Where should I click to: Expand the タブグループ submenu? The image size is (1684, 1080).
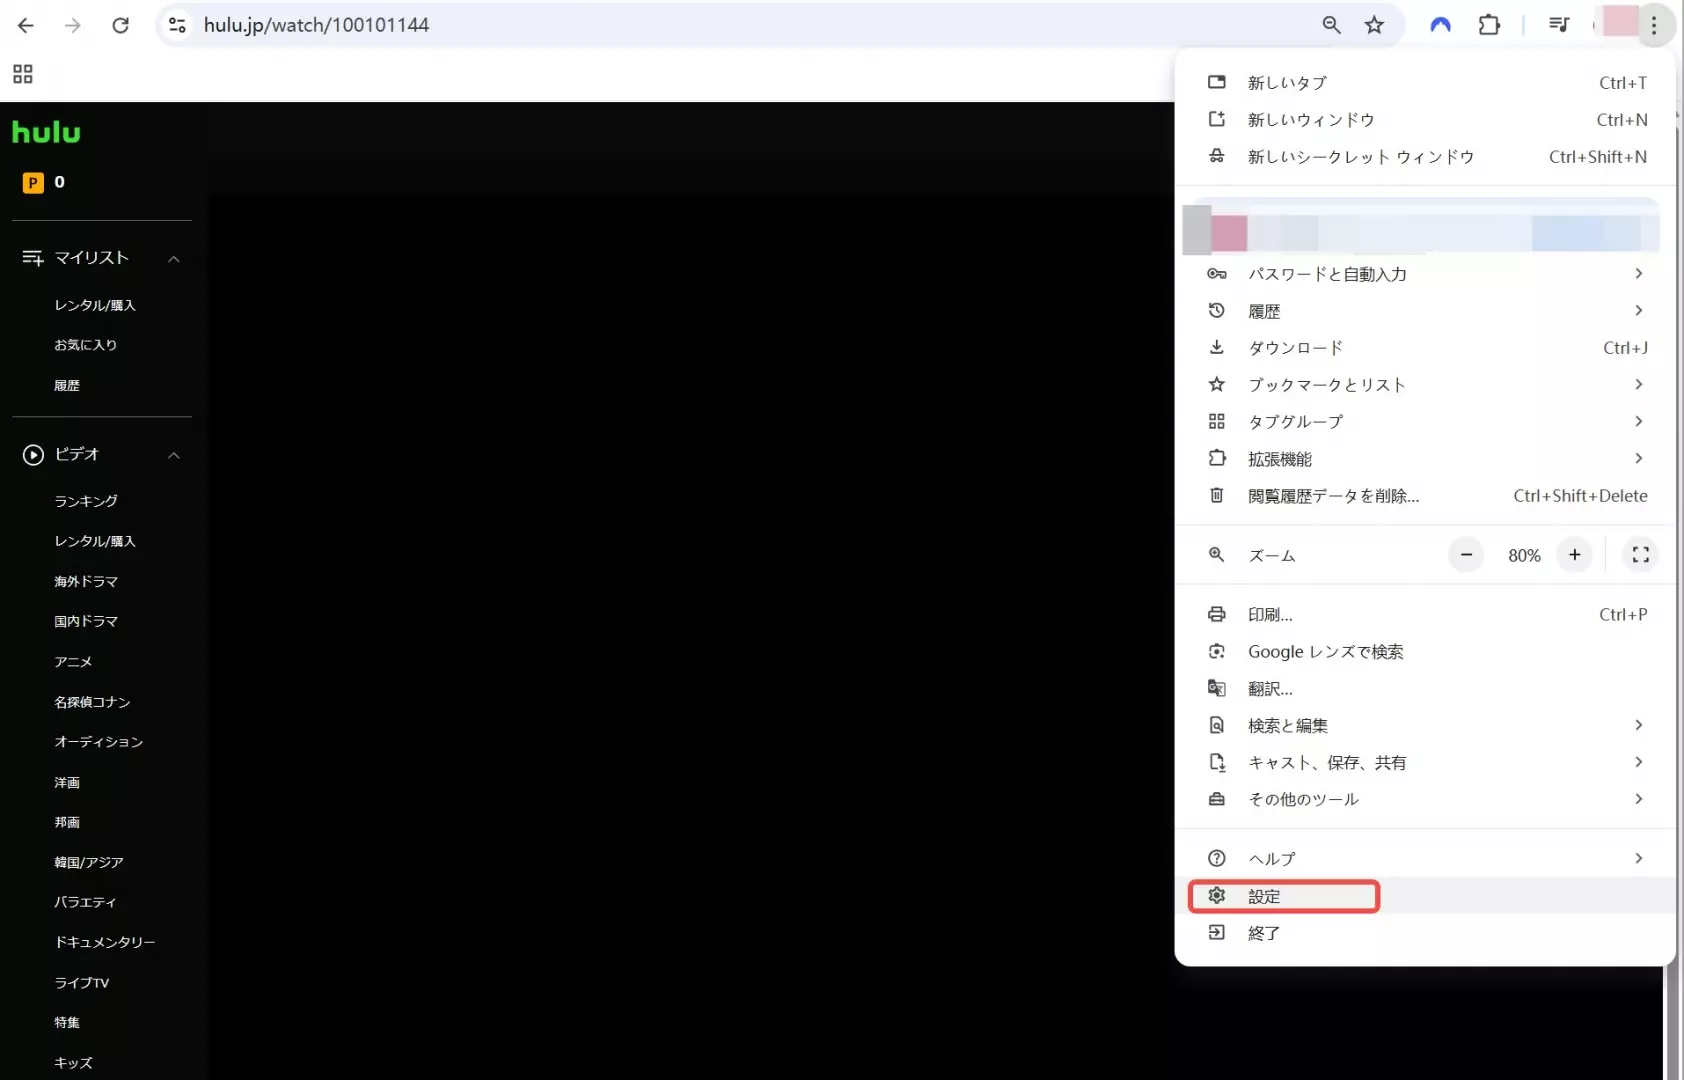1425,422
